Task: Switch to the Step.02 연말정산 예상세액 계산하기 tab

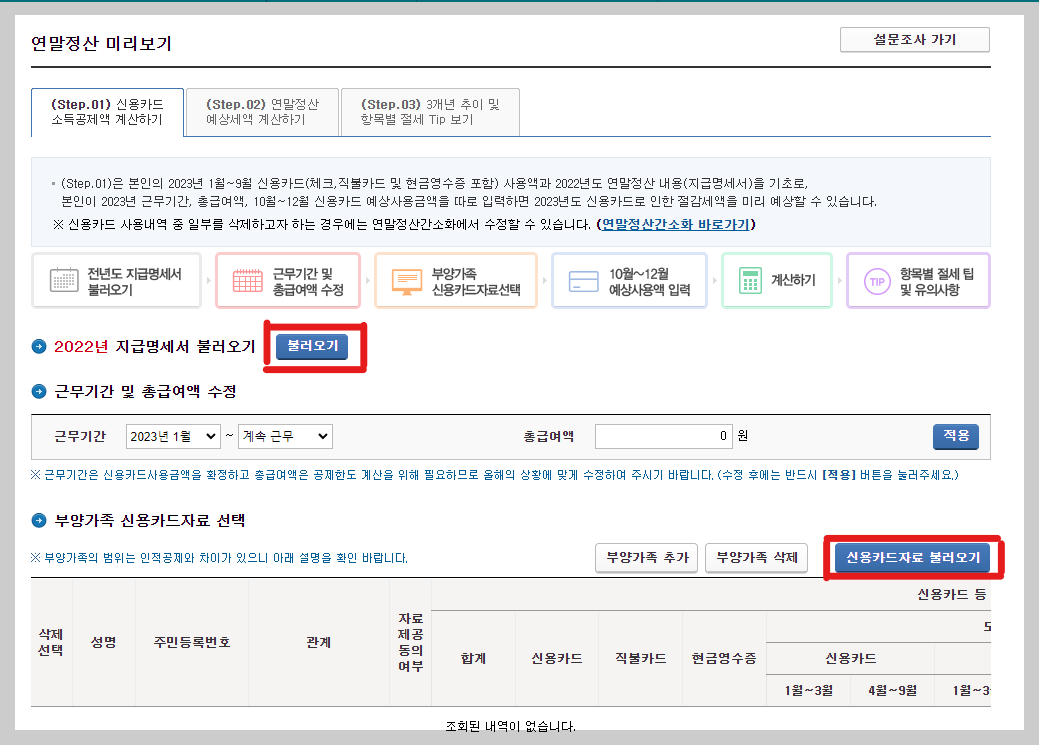Action: (262, 111)
